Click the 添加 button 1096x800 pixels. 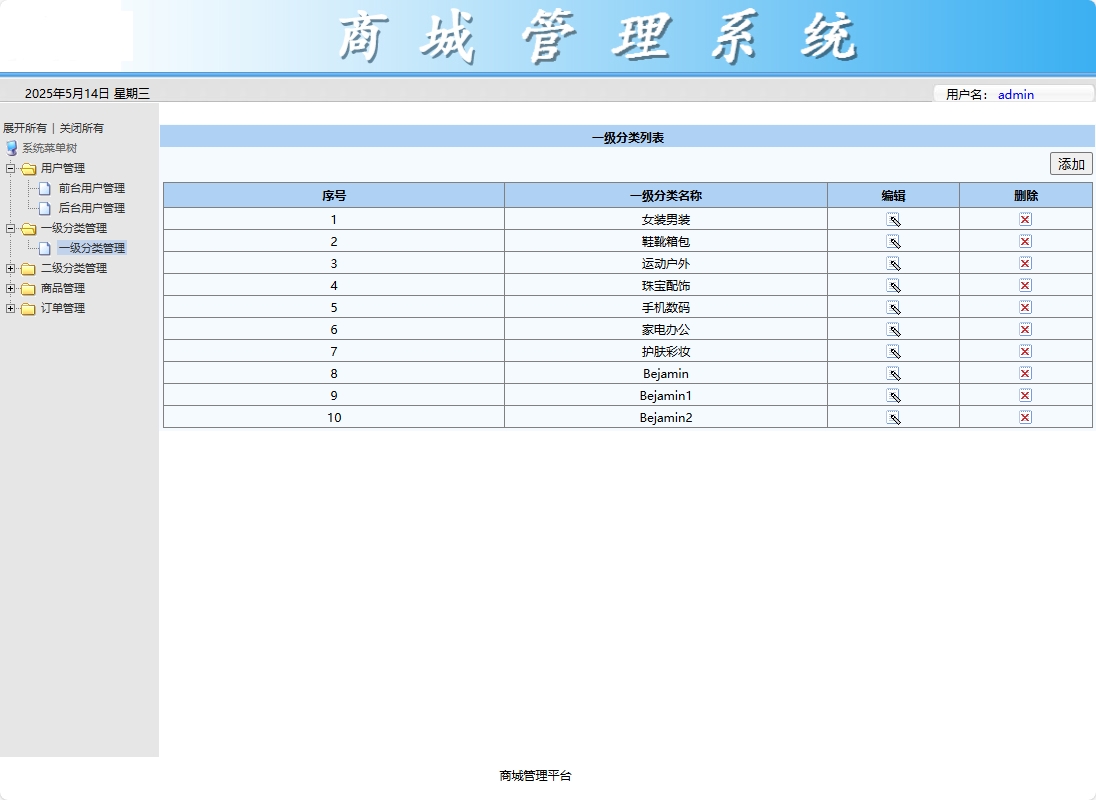(1070, 163)
